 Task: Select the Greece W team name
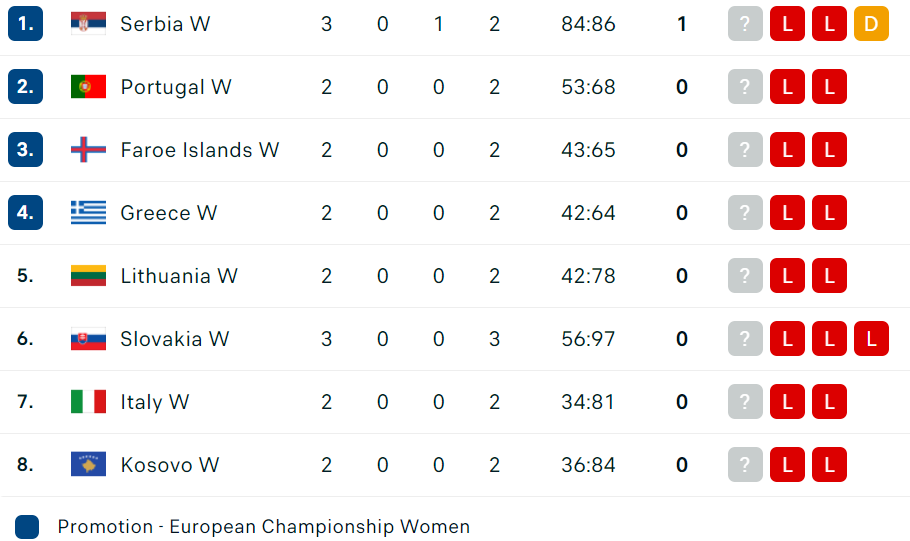point(168,213)
